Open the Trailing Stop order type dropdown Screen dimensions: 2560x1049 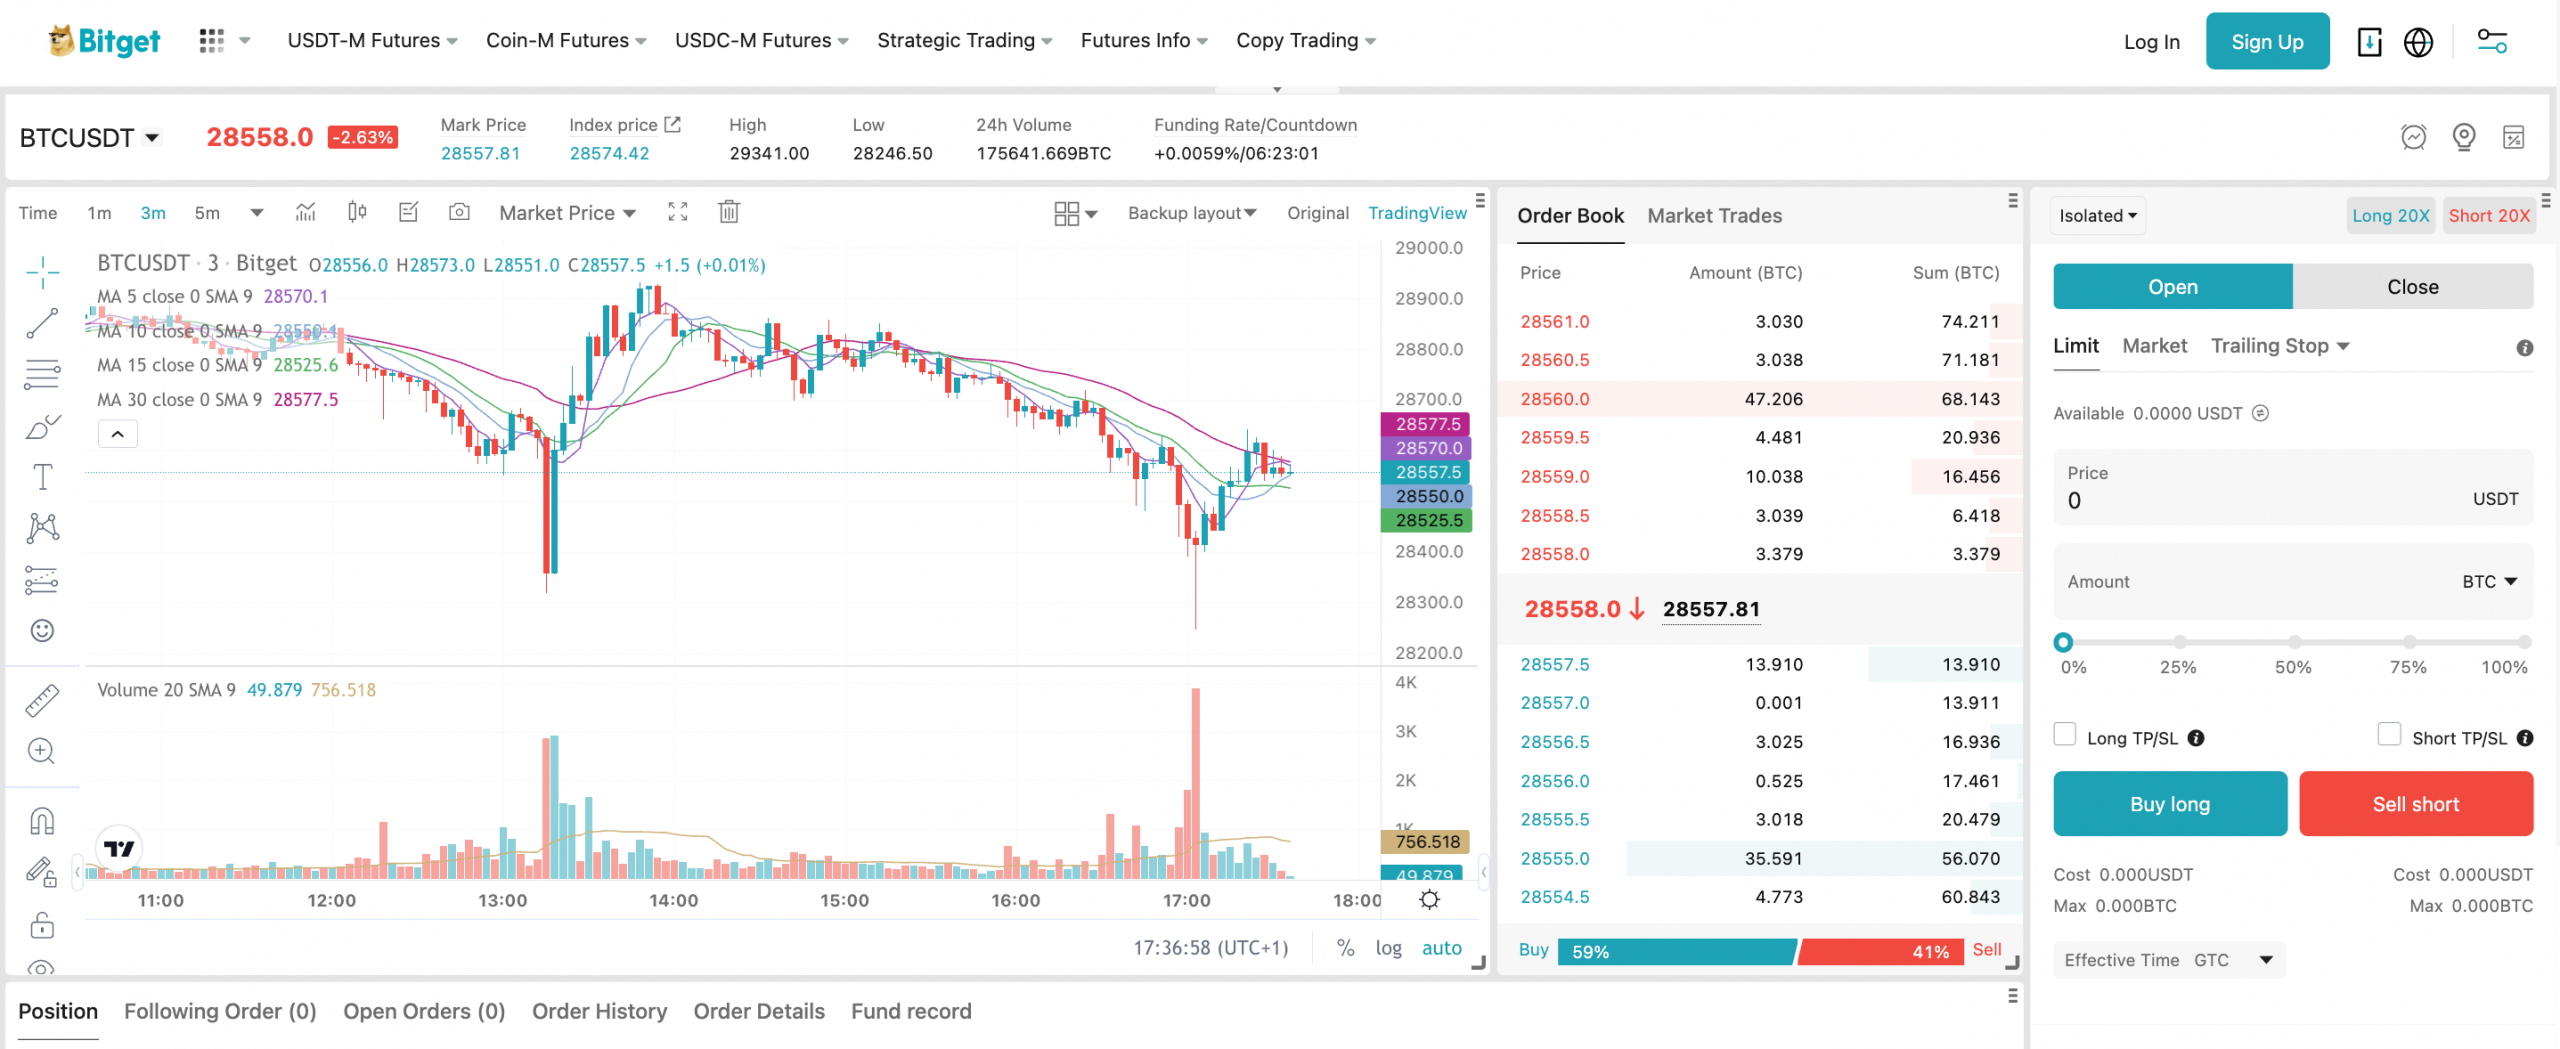click(2280, 346)
